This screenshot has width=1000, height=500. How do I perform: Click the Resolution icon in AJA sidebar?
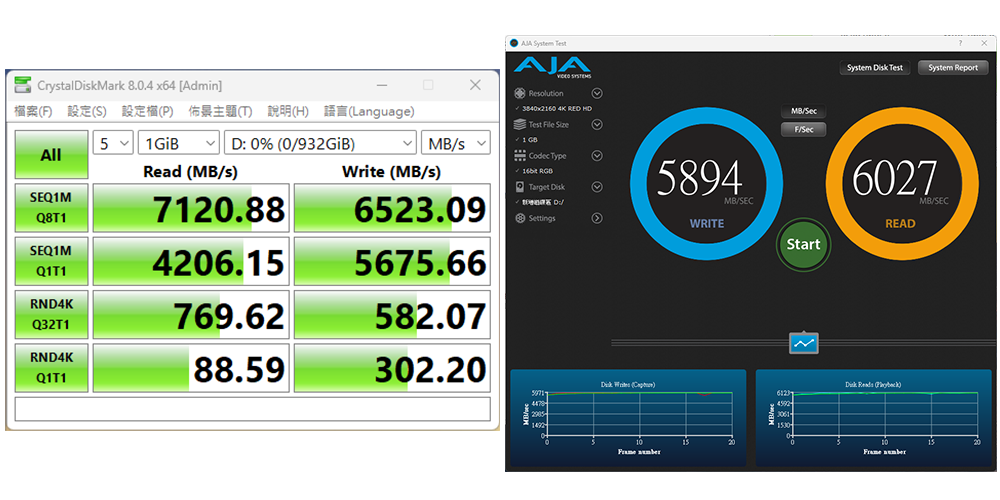520,93
